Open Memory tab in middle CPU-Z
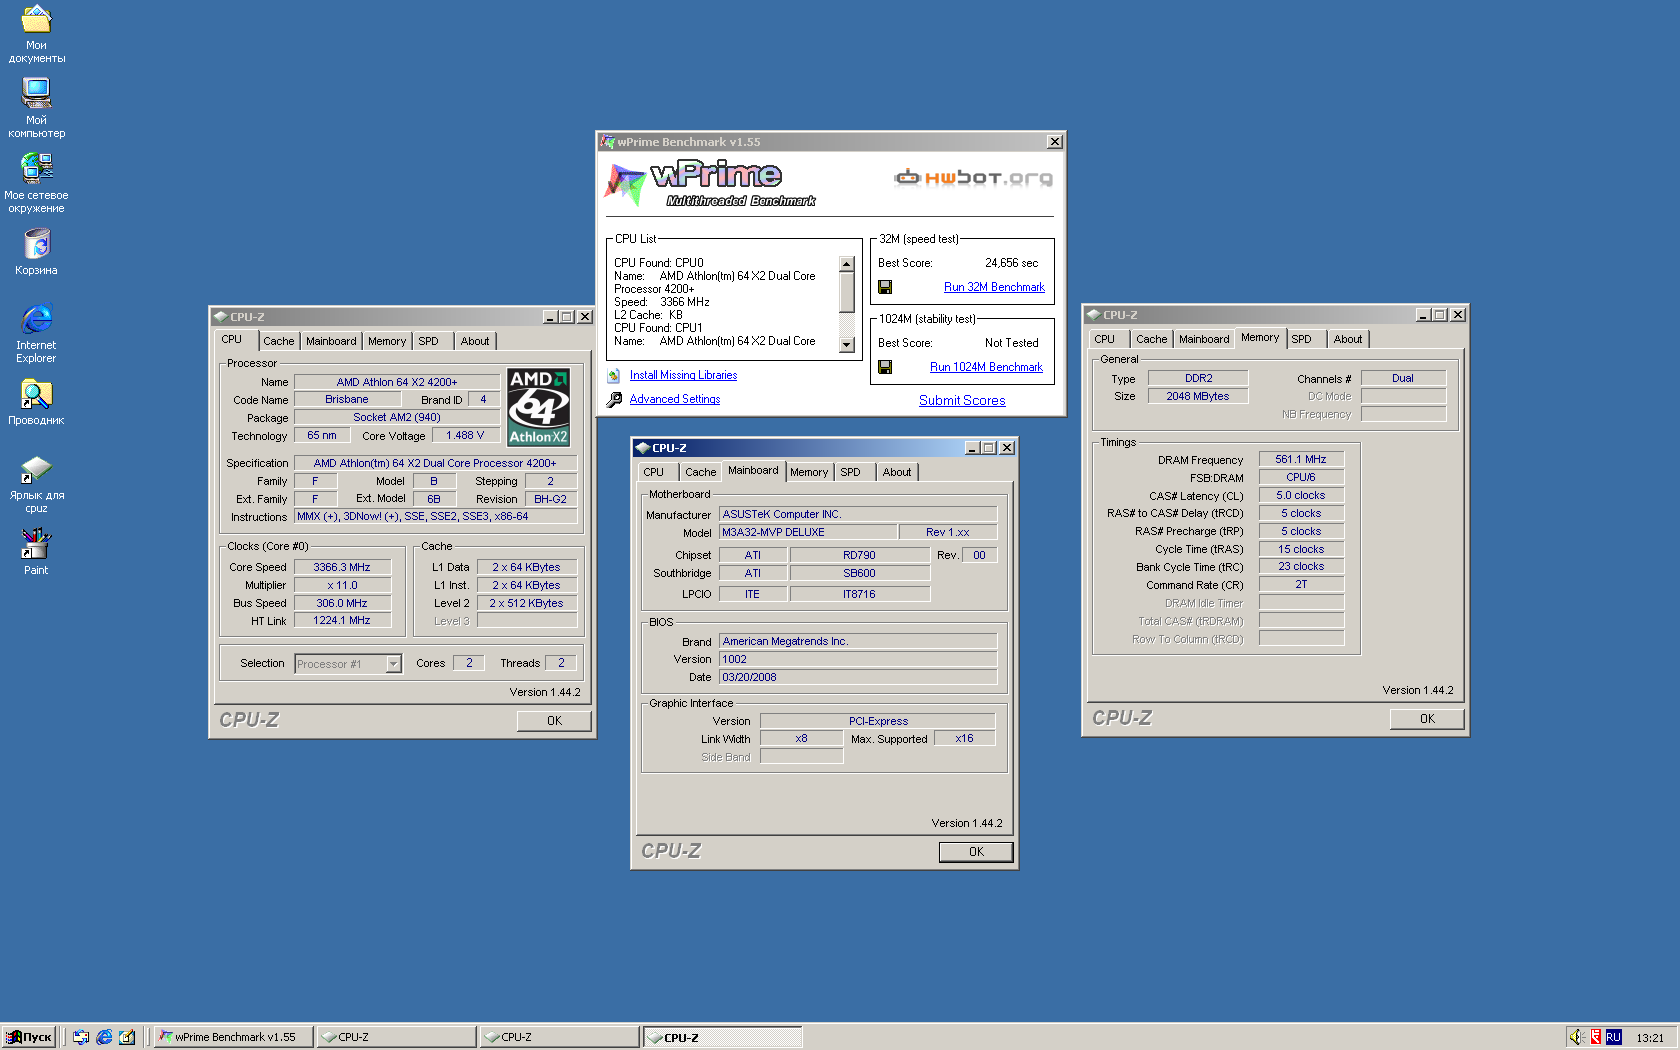The height and width of the screenshot is (1050, 1680). pos(809,472)
